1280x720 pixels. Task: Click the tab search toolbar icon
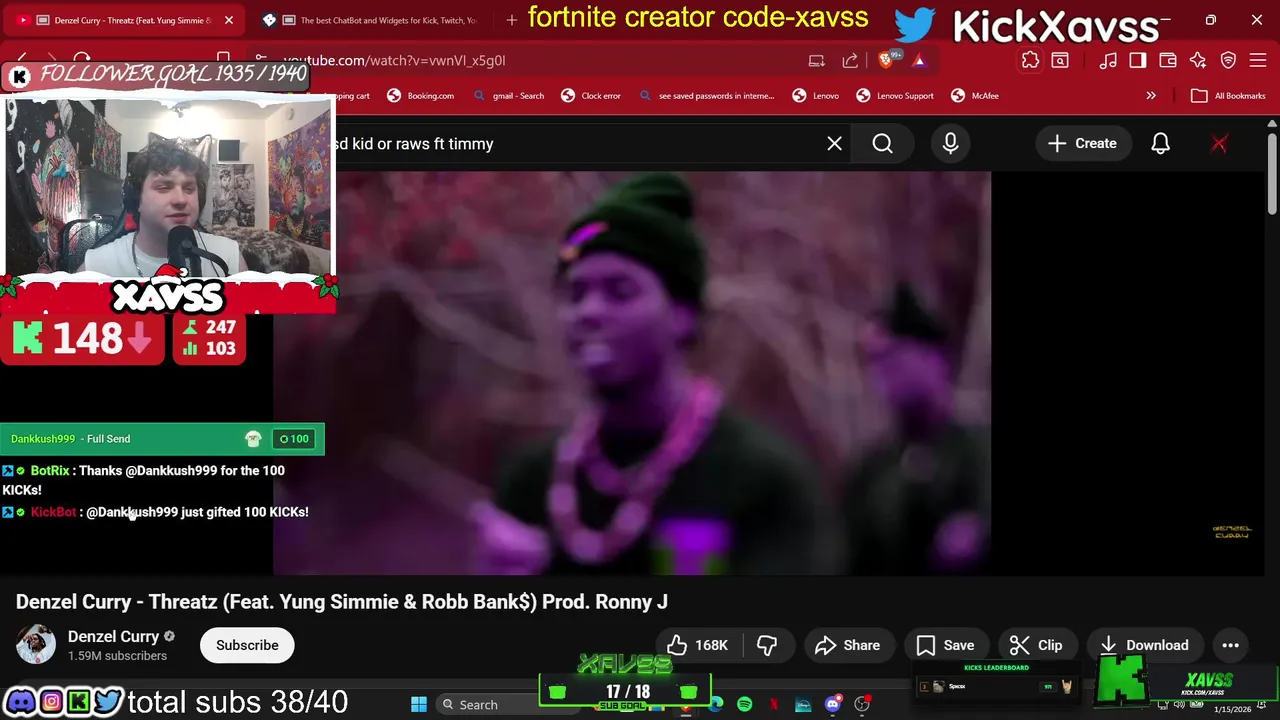[x=1060, y=60]
